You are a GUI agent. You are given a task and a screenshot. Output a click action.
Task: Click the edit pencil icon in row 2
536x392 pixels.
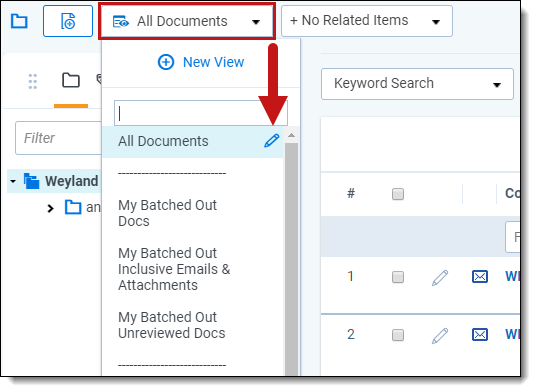tap(440, 336)
